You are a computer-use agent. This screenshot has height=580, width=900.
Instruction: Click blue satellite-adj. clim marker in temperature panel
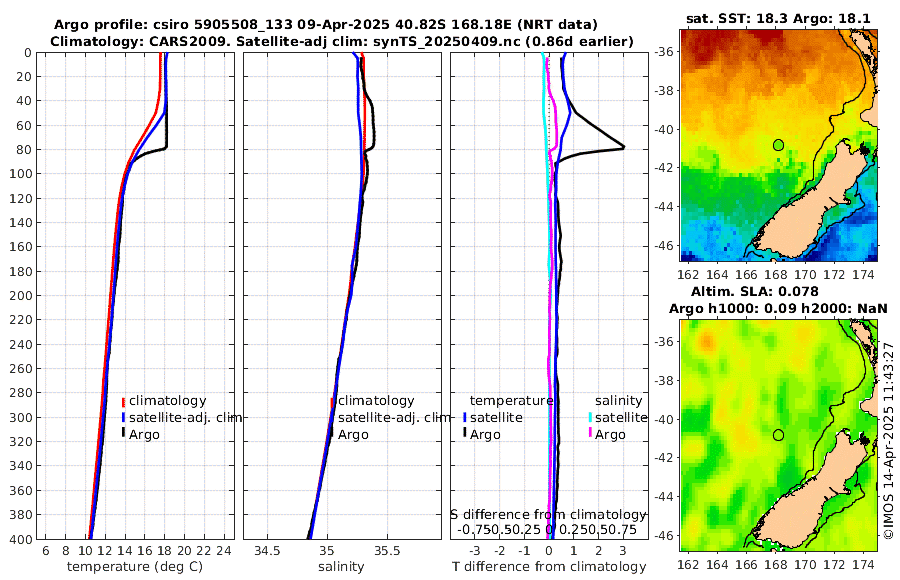[123, 418]
